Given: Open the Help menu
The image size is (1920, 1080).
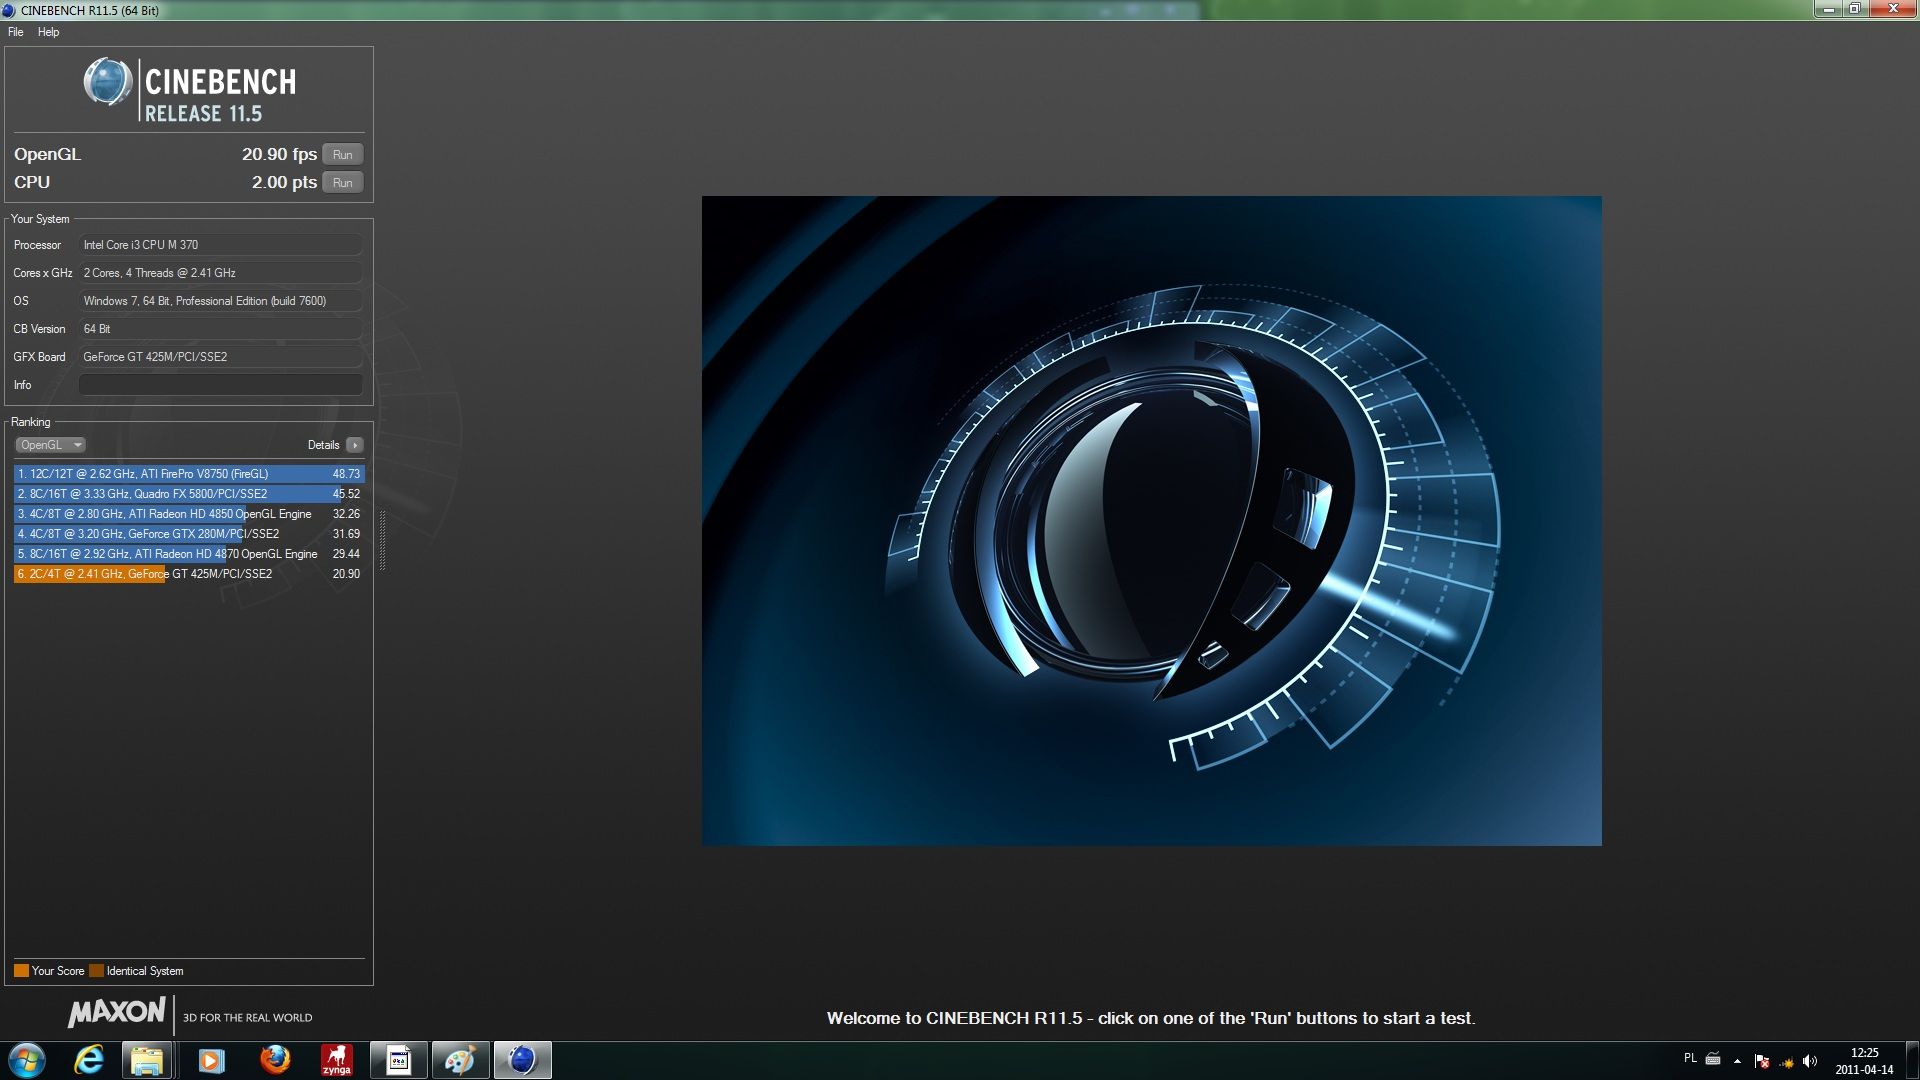Looking at the screenshot, I should pos(48,32).
